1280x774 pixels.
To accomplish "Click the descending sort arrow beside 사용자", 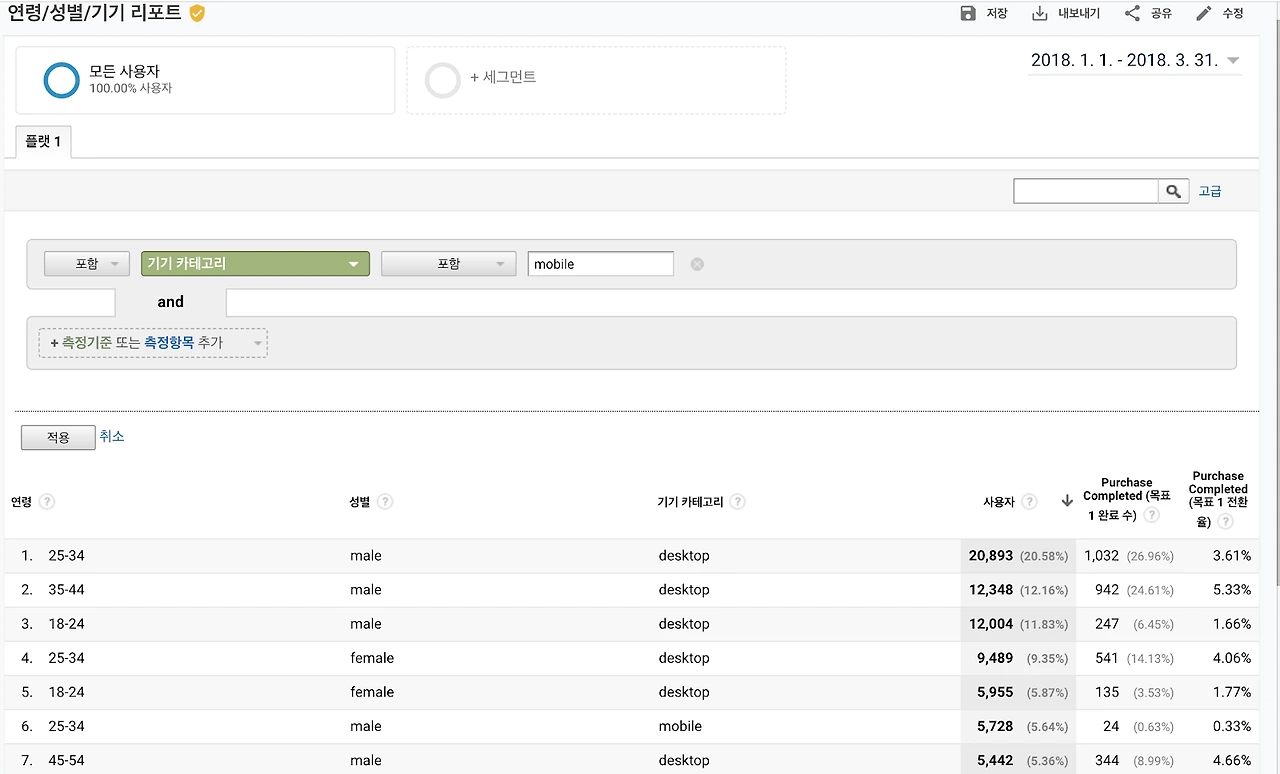I will tap(1067, 502).
